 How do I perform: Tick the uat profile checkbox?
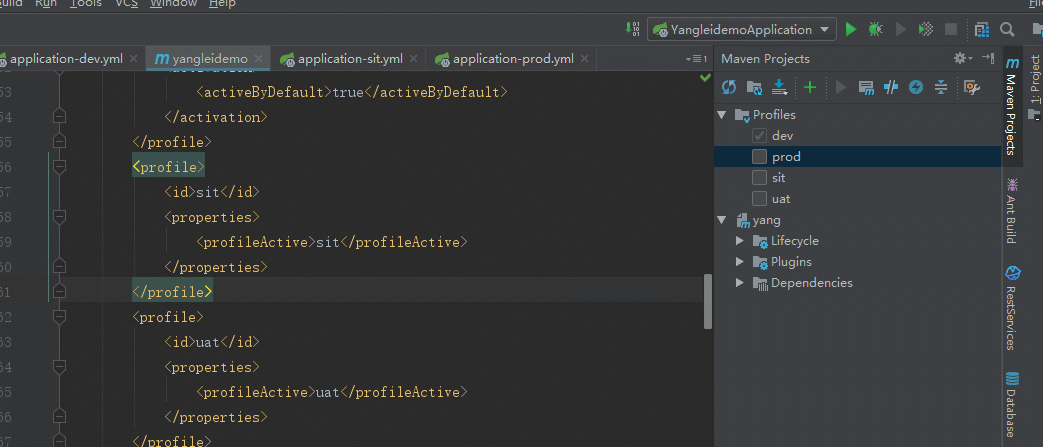(x=759, y=199)
